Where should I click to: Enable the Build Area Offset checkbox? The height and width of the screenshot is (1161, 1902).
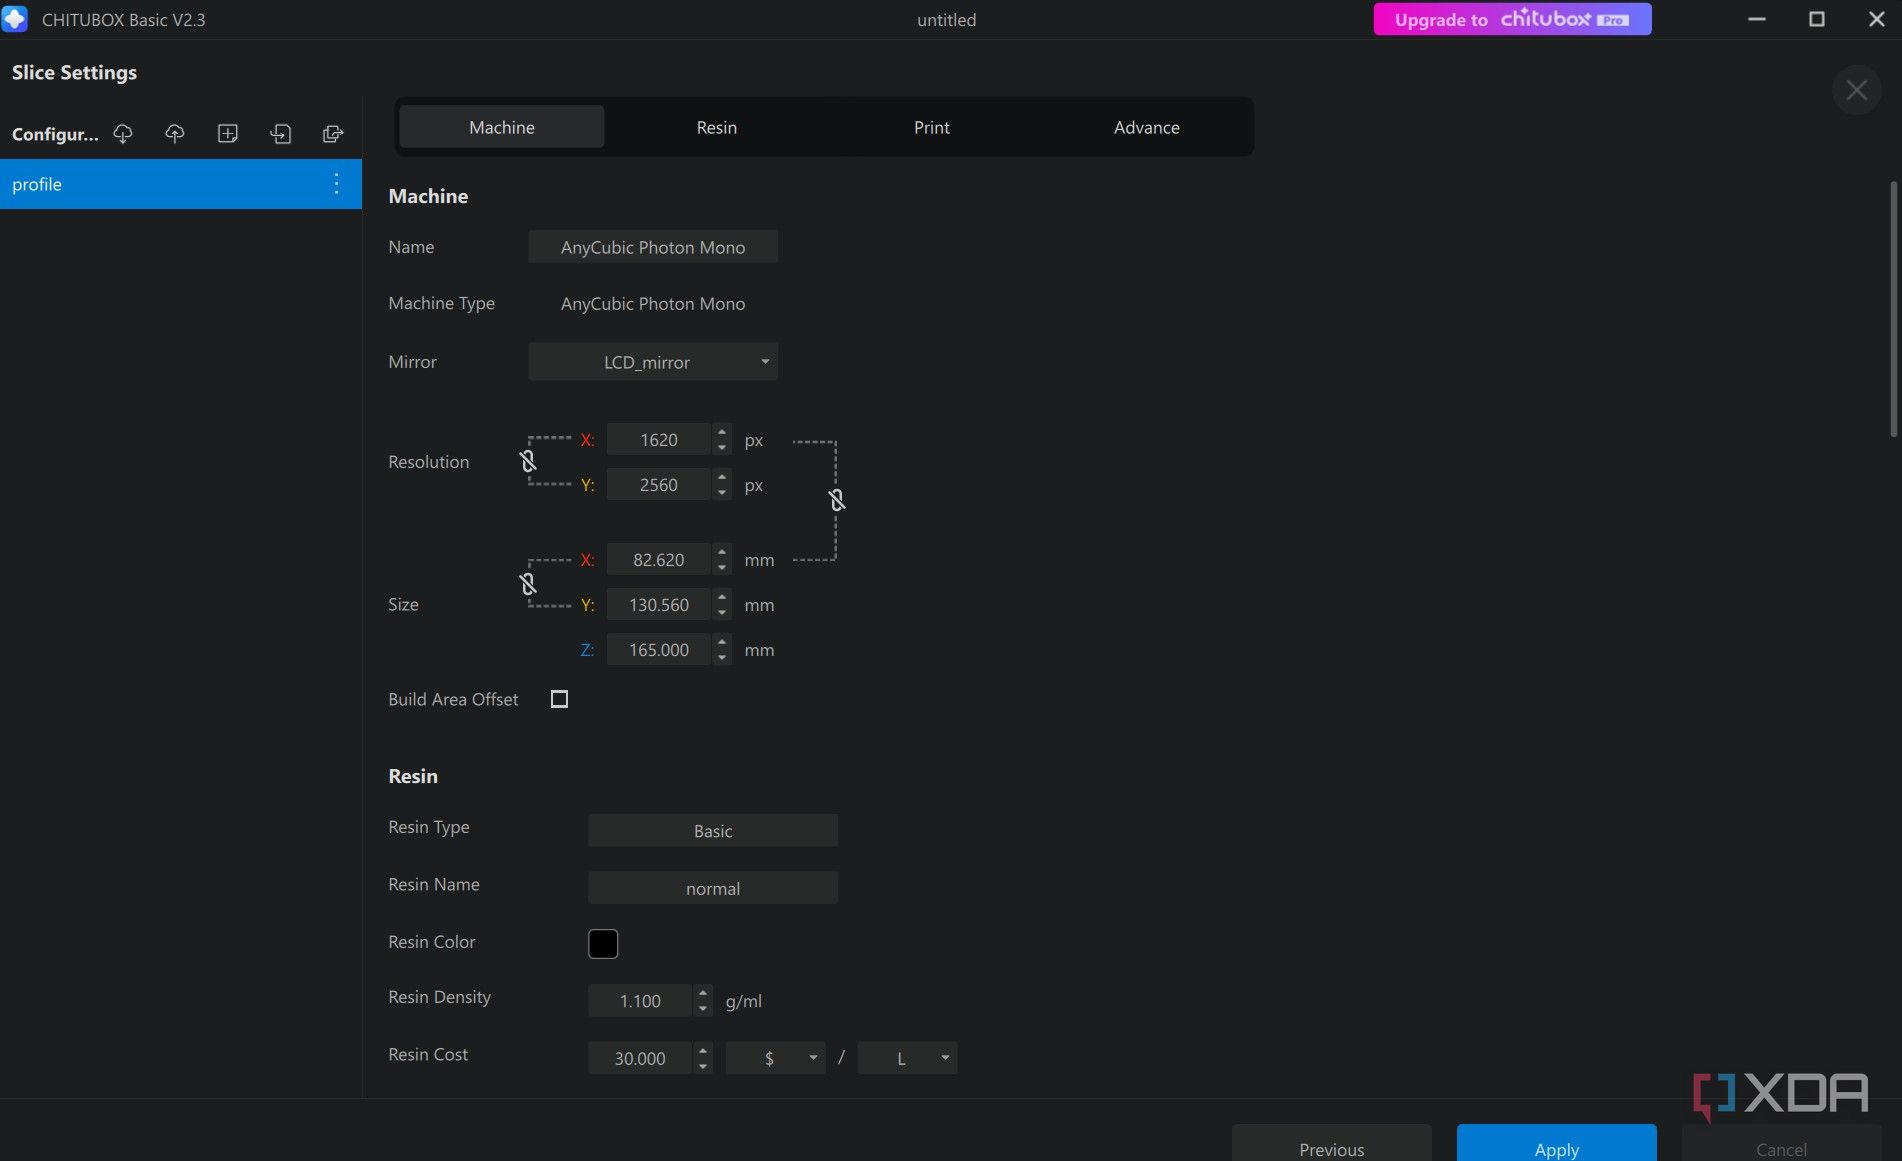(560, 699)
